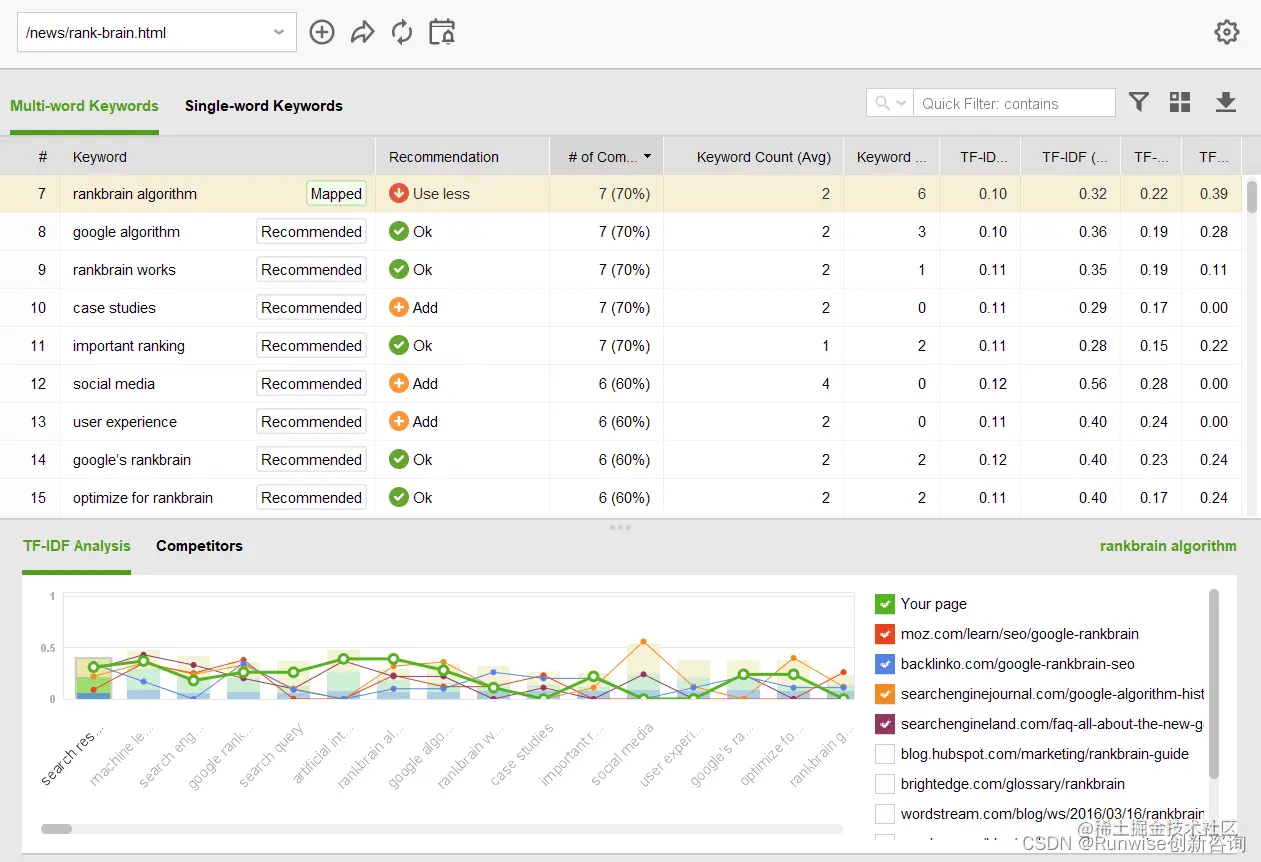Viewport: 1261px width, 862px height.
Task: Sort by Keyword column header
Action: tap(218, 157)
